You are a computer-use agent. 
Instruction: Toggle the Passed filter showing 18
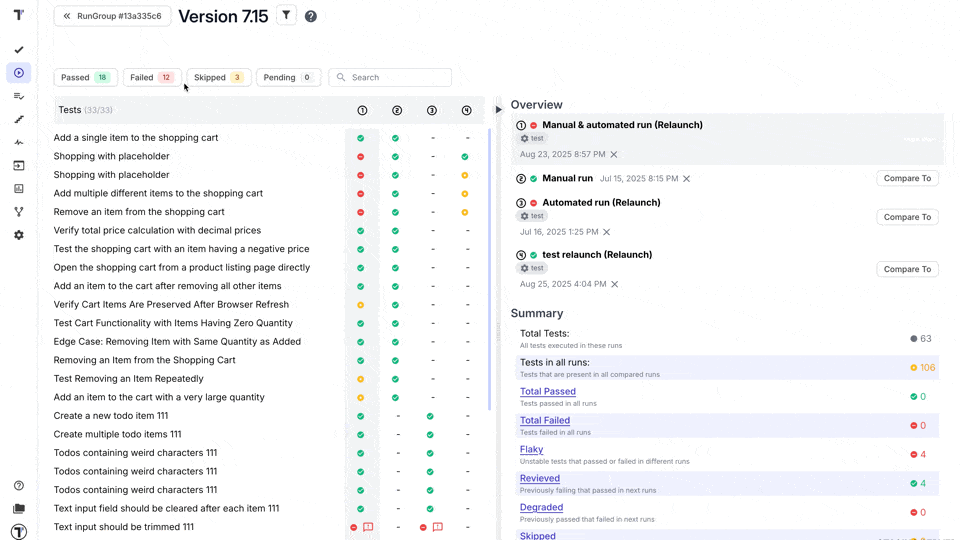click(x=85, y=77)
